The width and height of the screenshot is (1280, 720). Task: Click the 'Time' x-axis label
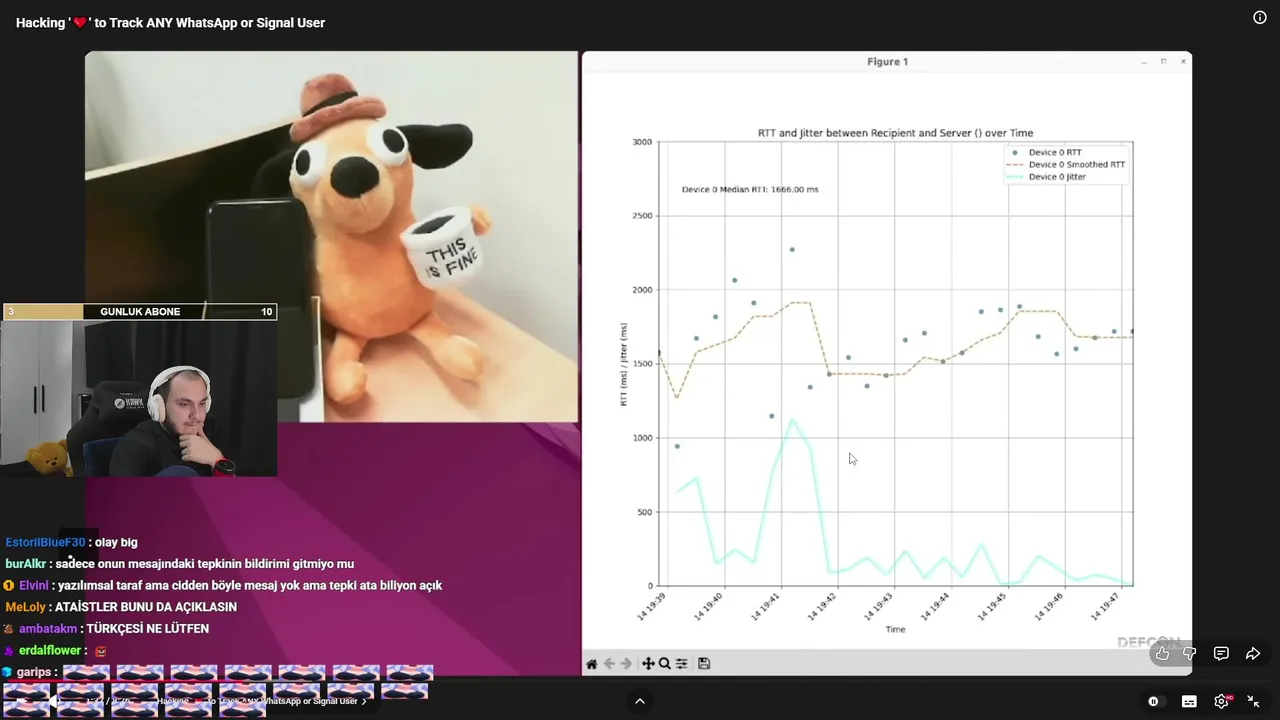coord(895,629)
